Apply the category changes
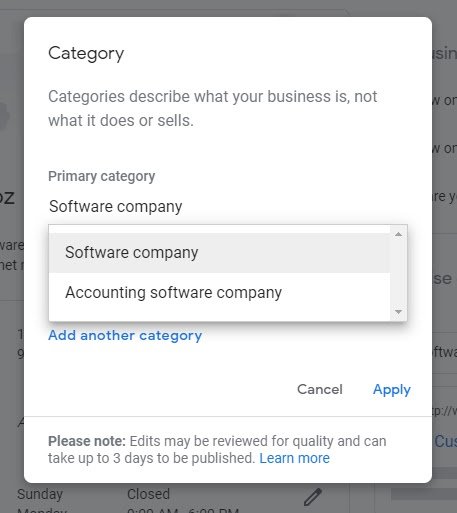457x513 pixels. [x=392, y=389]
